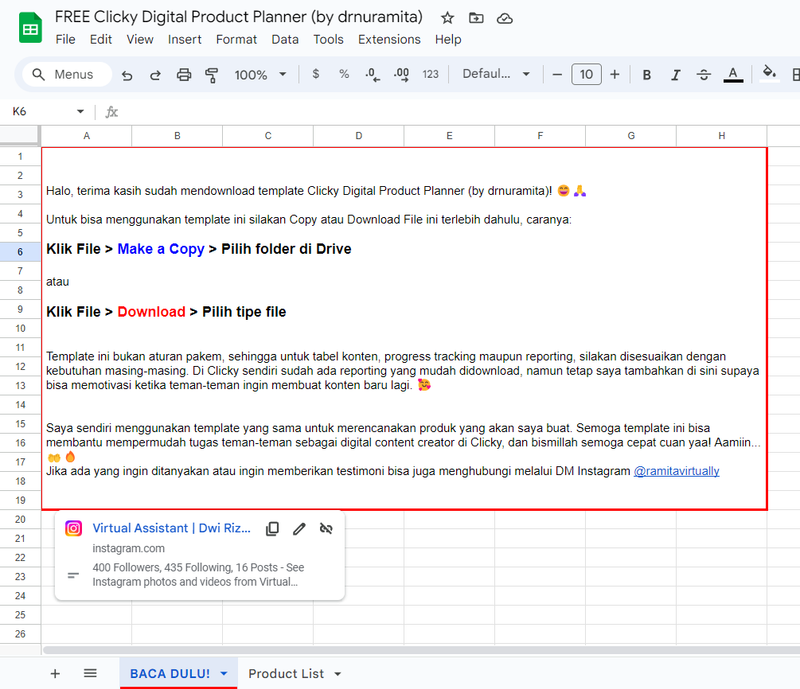
Task: Click the document title text
Action: (239, 17)
